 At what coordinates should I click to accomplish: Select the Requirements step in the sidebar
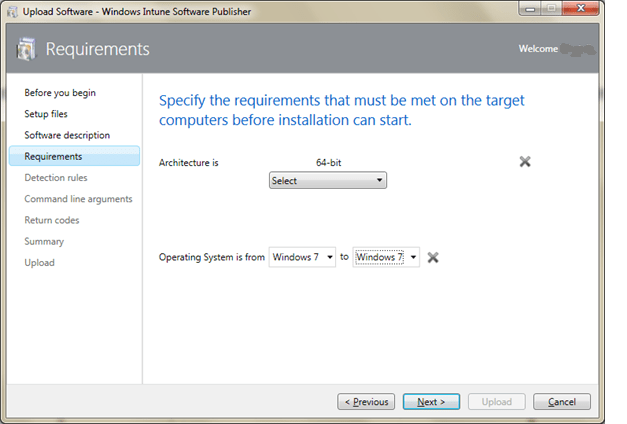pyautogui.click(x=54, y=156)
